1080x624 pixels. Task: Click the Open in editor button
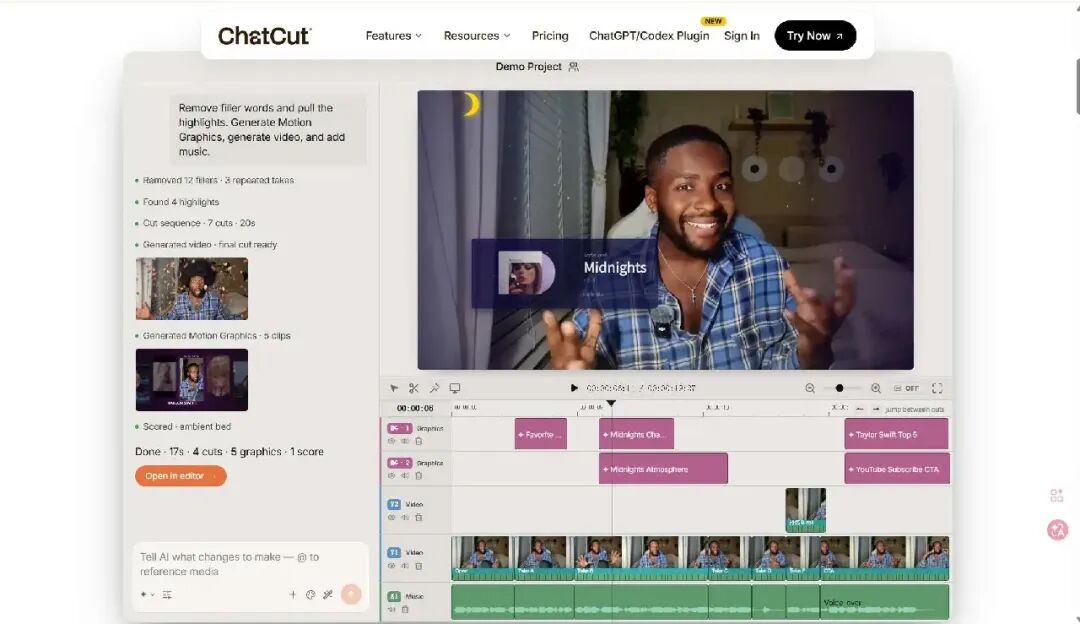[180, 476]
